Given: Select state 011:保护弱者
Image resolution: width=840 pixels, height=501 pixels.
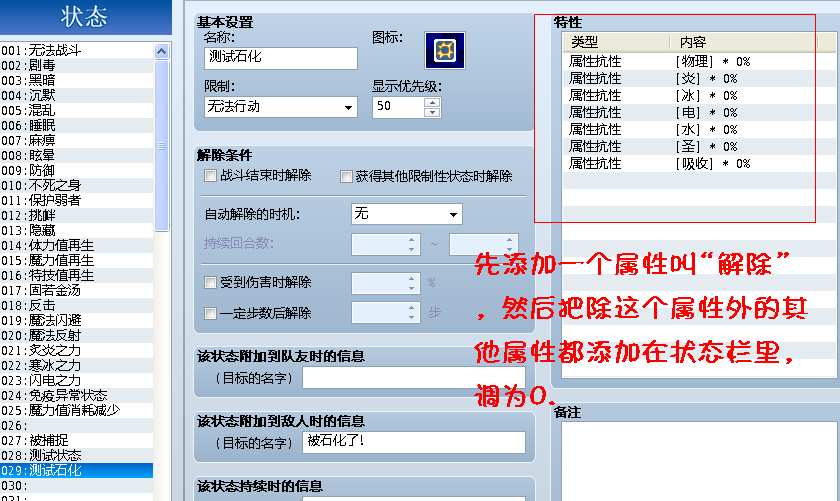Looking at the screenshot, I should [77, 200].
